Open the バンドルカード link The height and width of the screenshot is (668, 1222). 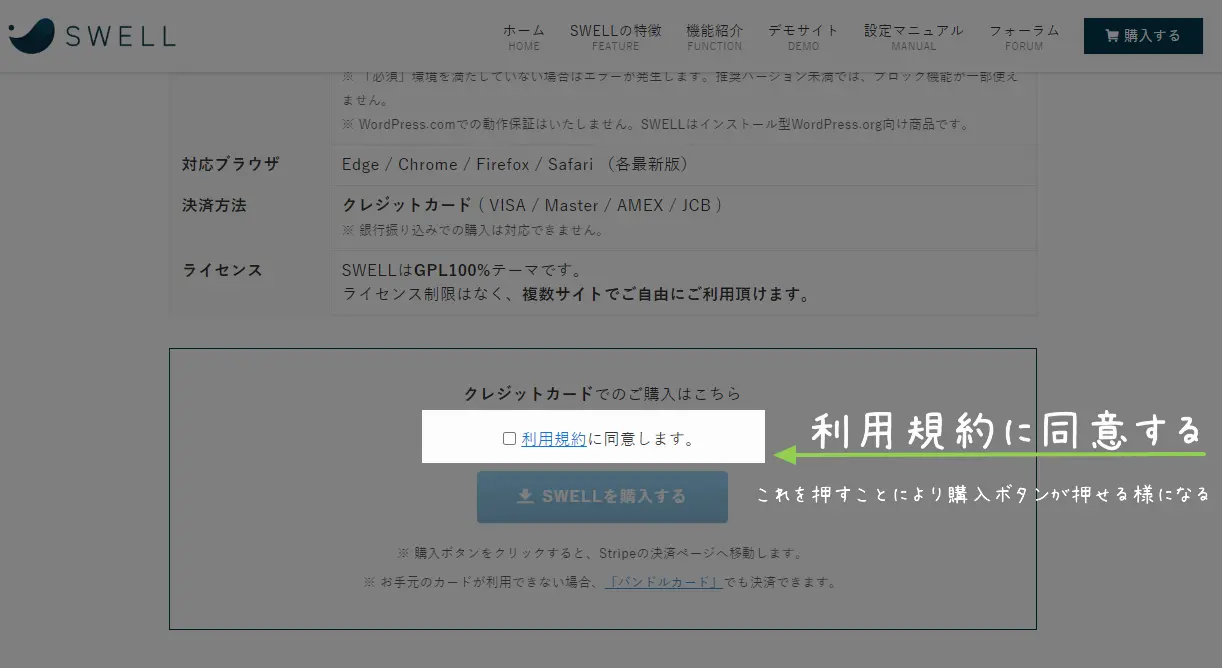pyautogui.click(x=664, y=582)
